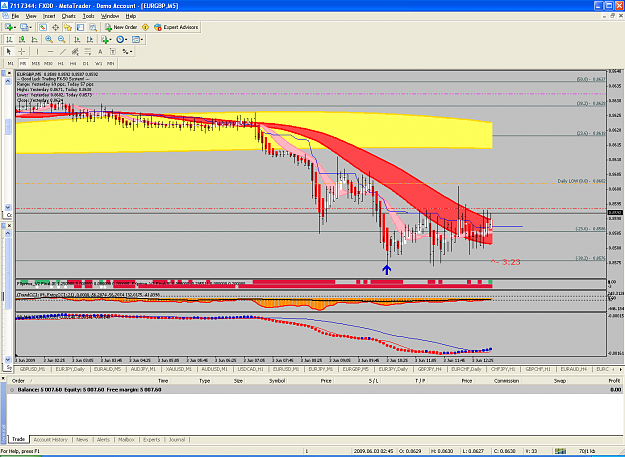Open the Window menu
Image resolution: width=625 pixels, height=457 pixels.
click(x=110, y=16)
